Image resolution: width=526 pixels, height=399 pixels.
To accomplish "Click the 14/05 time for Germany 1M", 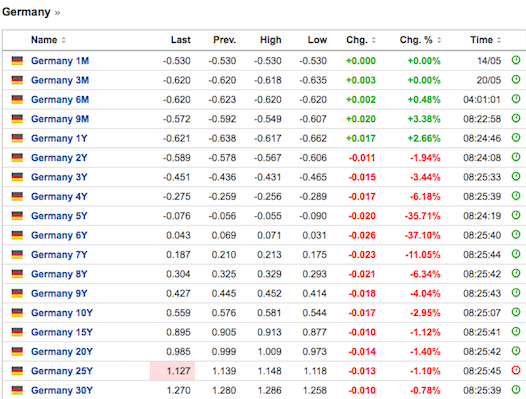I will click(489, 61).
